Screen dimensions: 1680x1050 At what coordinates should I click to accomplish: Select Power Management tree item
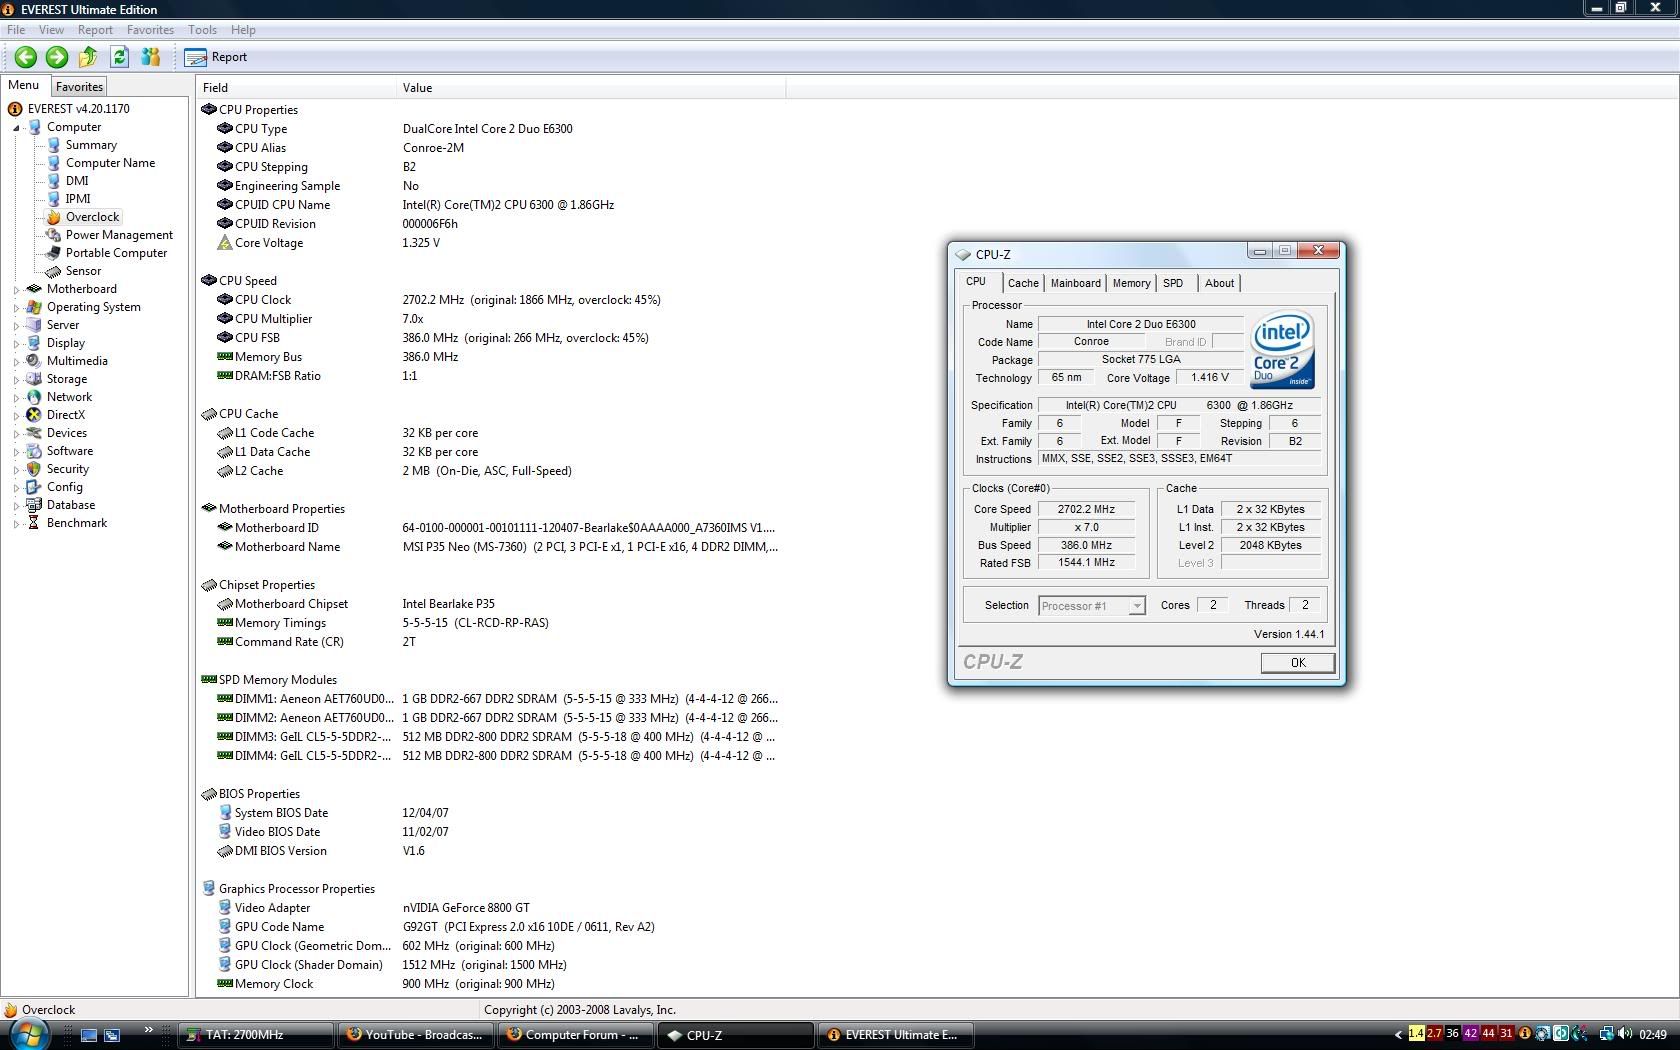[x=119, y=235]
